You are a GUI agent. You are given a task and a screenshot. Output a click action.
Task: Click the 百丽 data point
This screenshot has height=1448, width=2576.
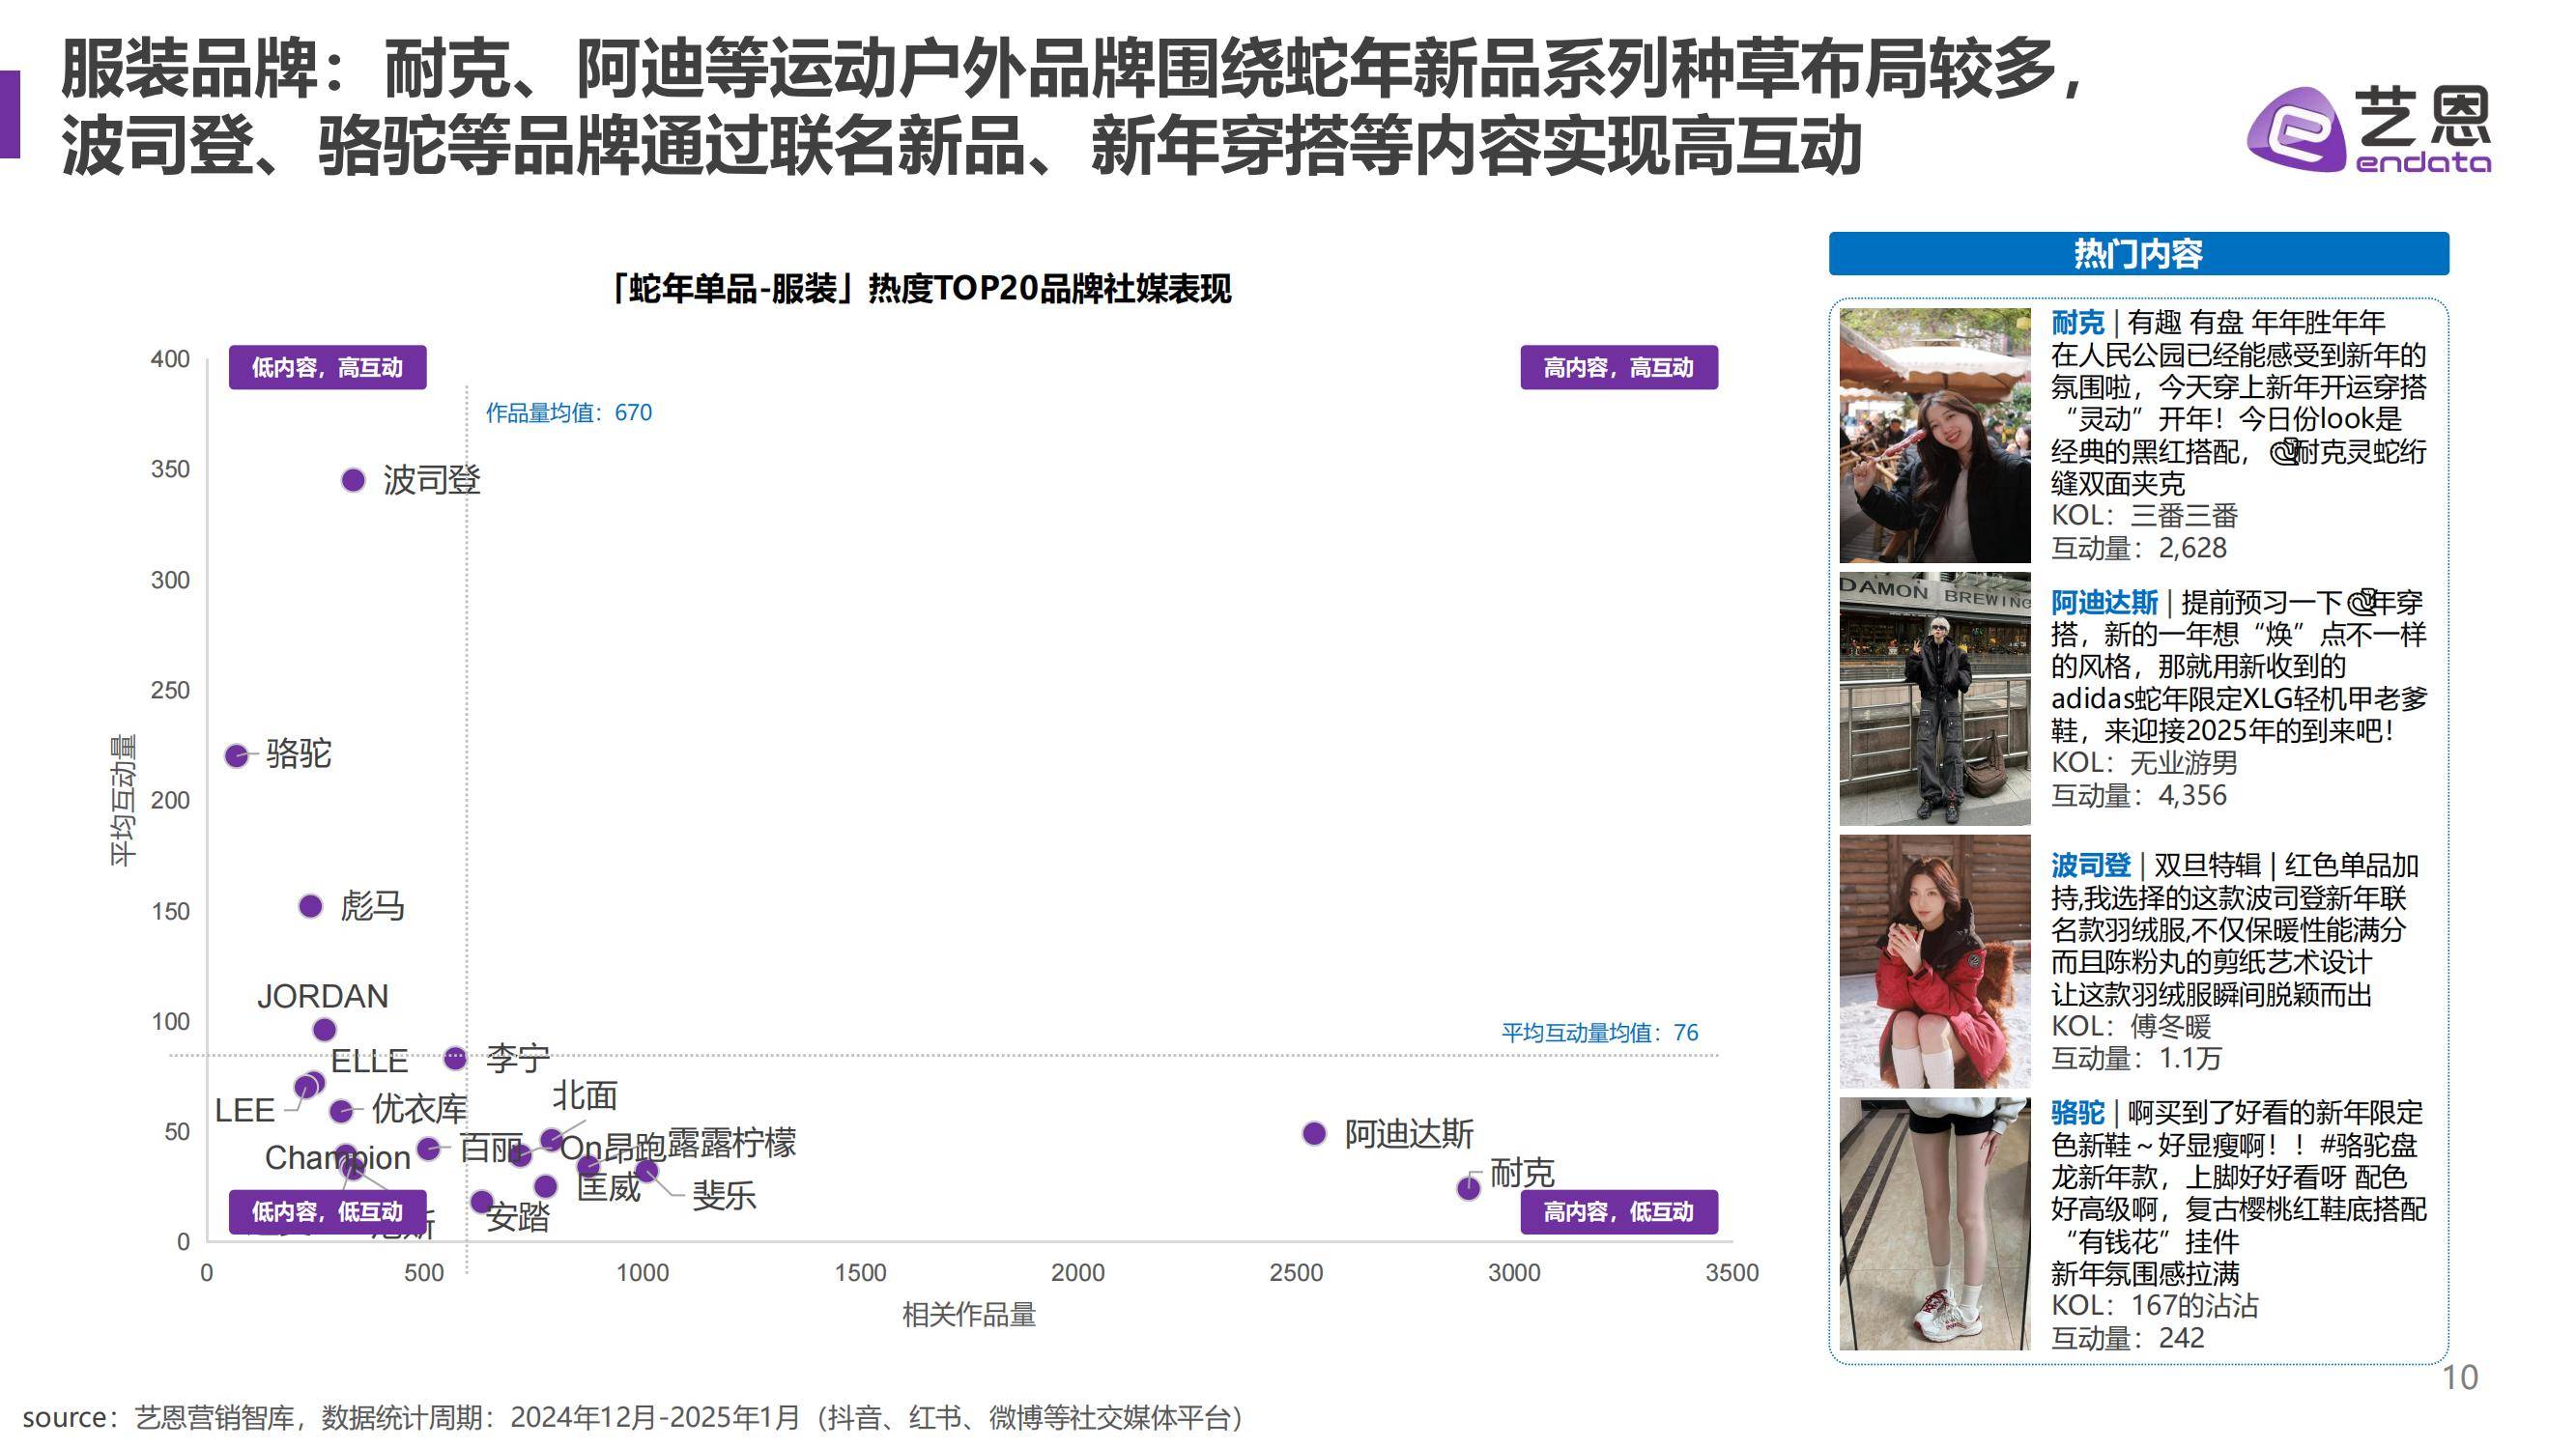(428, 1149)
